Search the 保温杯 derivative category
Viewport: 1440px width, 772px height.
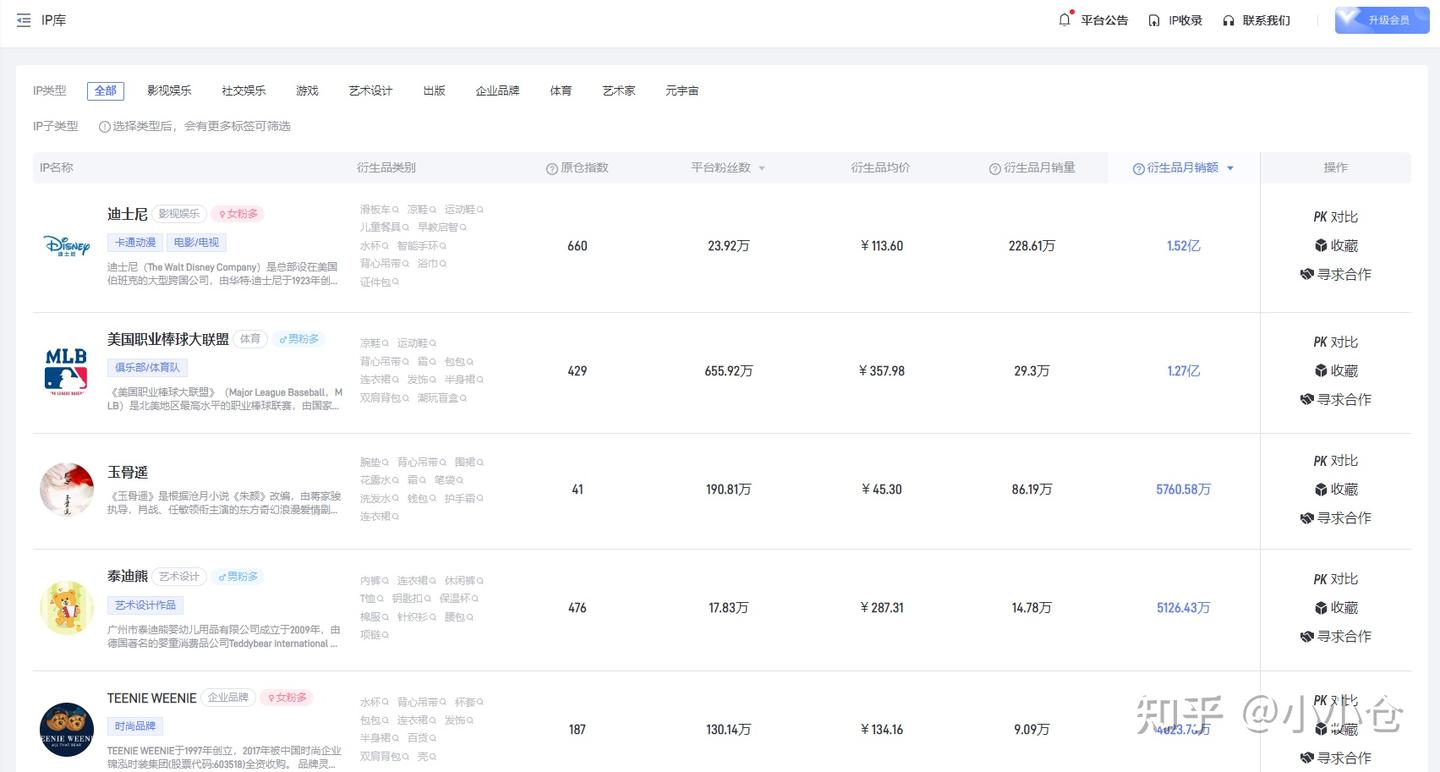pyautogui.click(x=461, y=599)
